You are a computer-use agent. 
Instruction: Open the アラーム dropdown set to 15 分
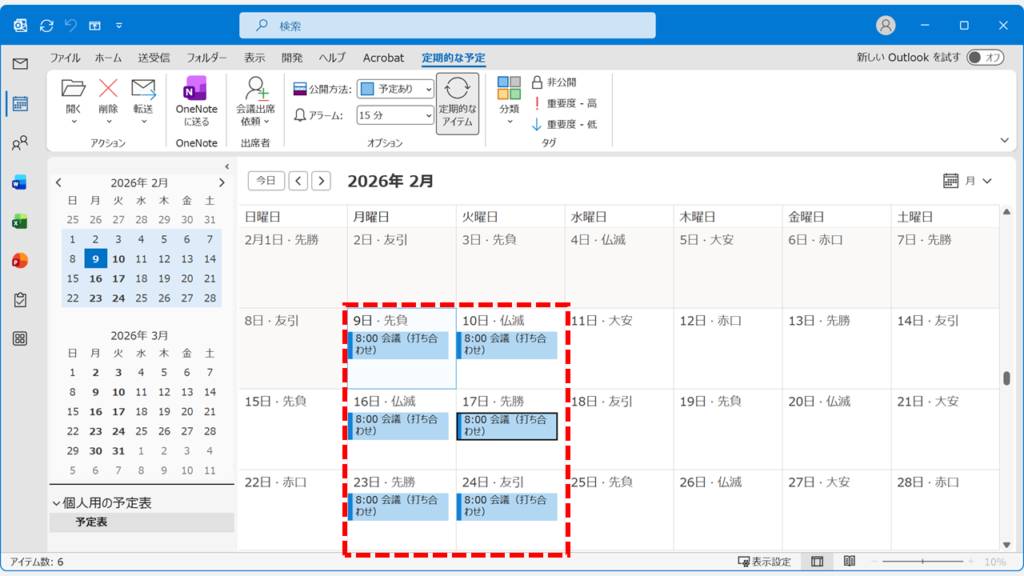pos(396,114)
